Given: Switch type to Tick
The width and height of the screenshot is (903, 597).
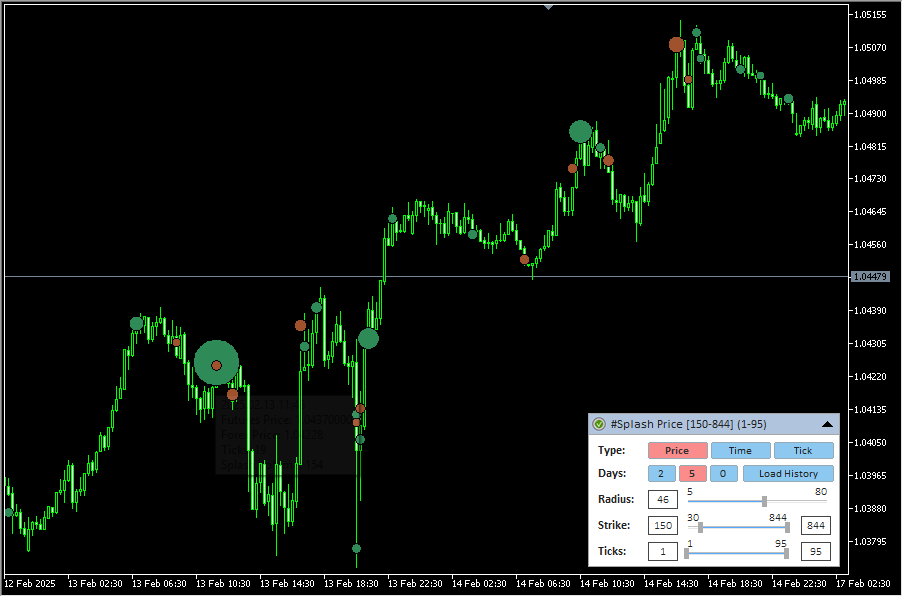Looking at the screenshot, I should (803, 451).
